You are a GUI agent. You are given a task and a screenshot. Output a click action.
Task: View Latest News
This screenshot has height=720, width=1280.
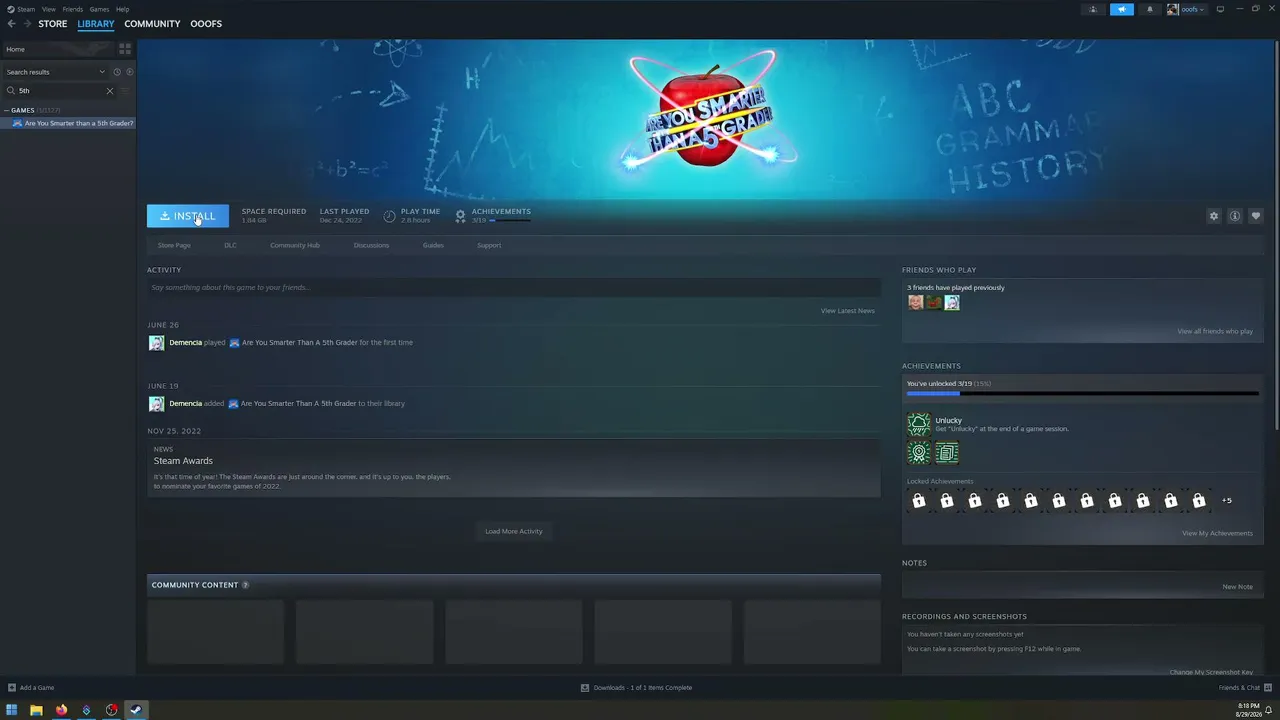pyautogui.click(x=848, y=311)
